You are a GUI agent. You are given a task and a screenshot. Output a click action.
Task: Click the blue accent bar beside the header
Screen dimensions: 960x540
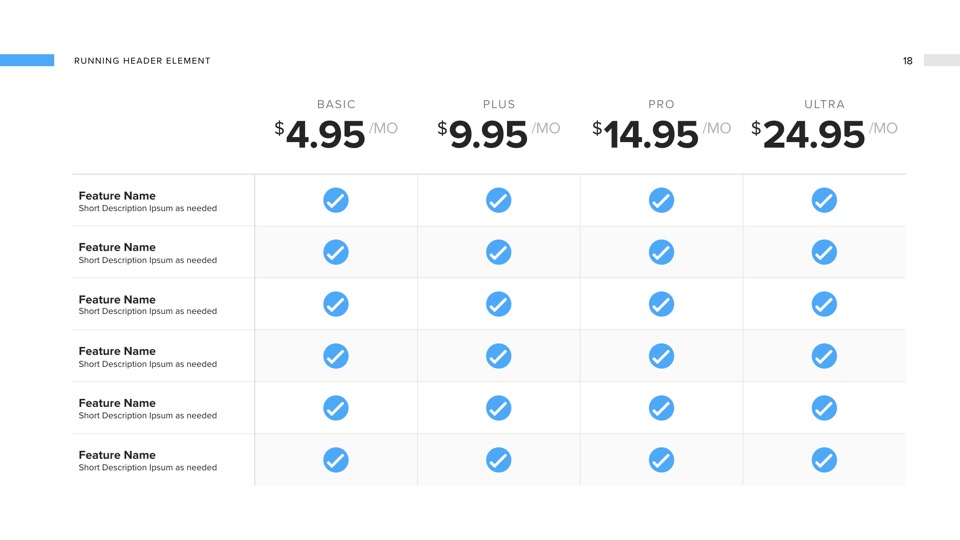click(x=27, y=60)
